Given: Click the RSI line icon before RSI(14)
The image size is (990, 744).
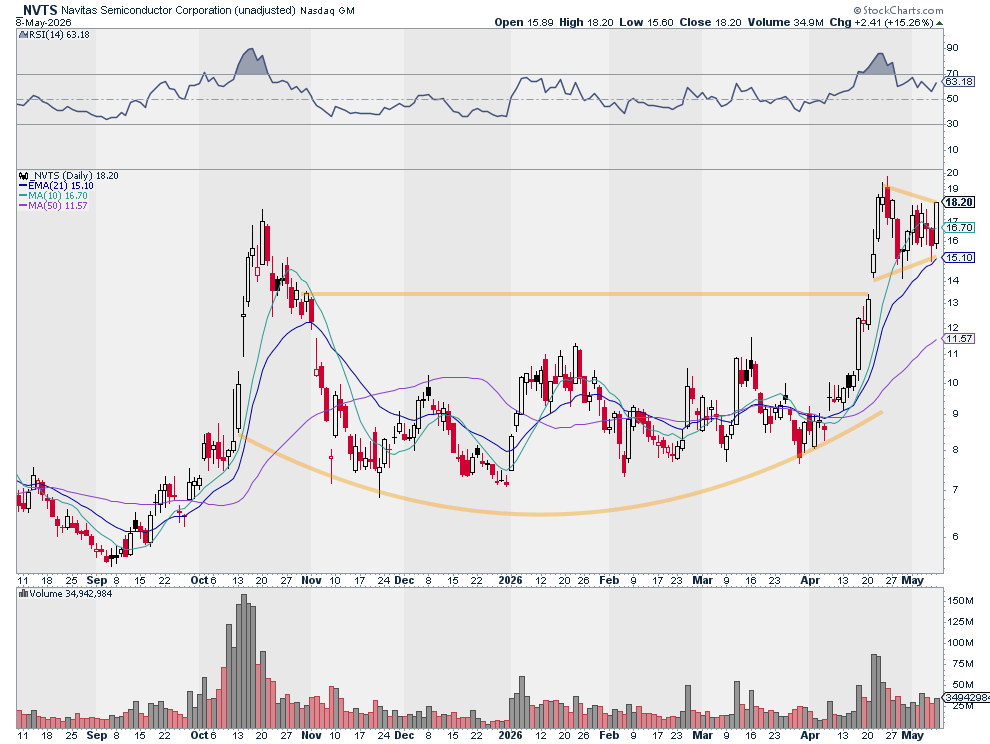Looking at the screenshot, I should [23, 35].
